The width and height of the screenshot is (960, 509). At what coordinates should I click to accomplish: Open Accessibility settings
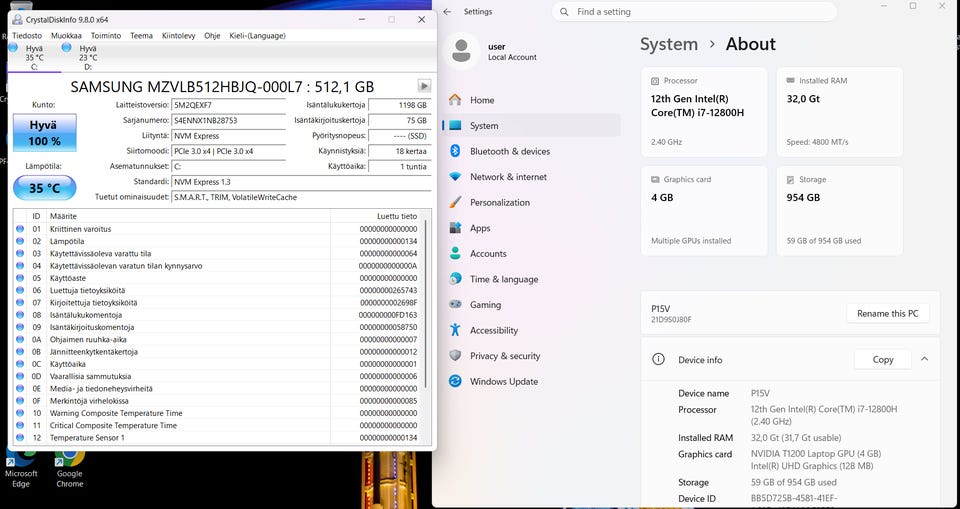(x=531, y=330)
